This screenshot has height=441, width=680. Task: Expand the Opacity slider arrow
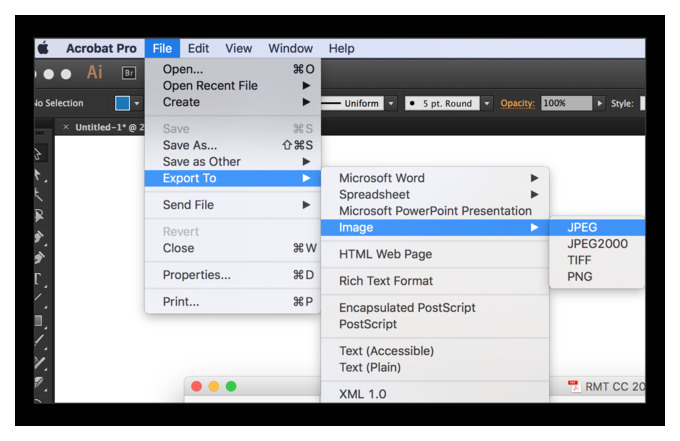600,103
